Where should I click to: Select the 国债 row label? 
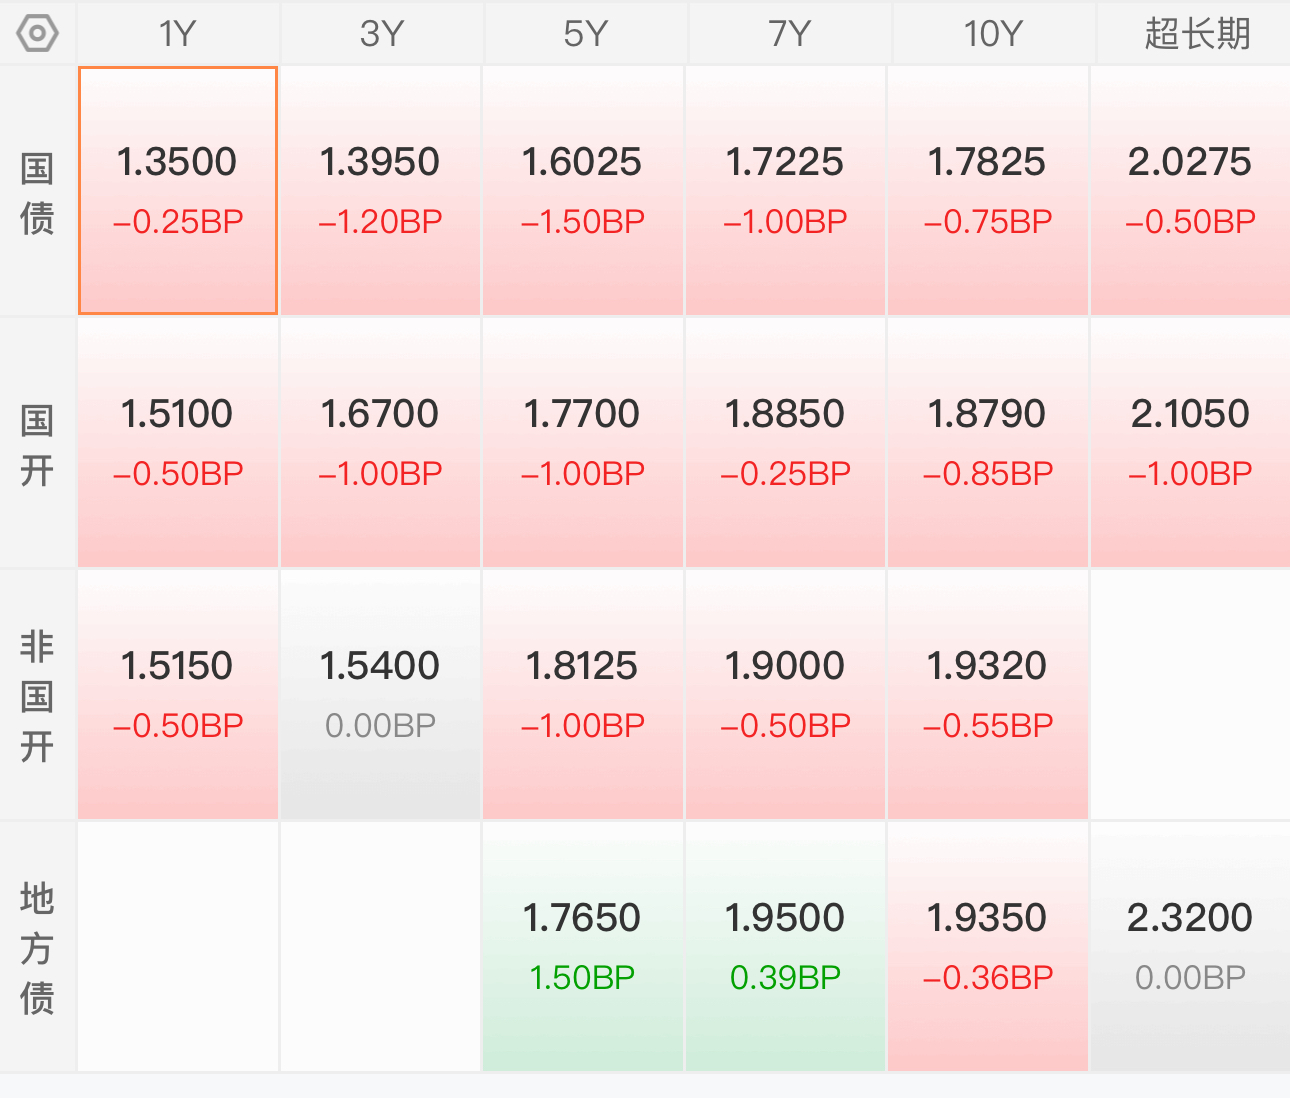pyautogui.click(x=37, y=192)
